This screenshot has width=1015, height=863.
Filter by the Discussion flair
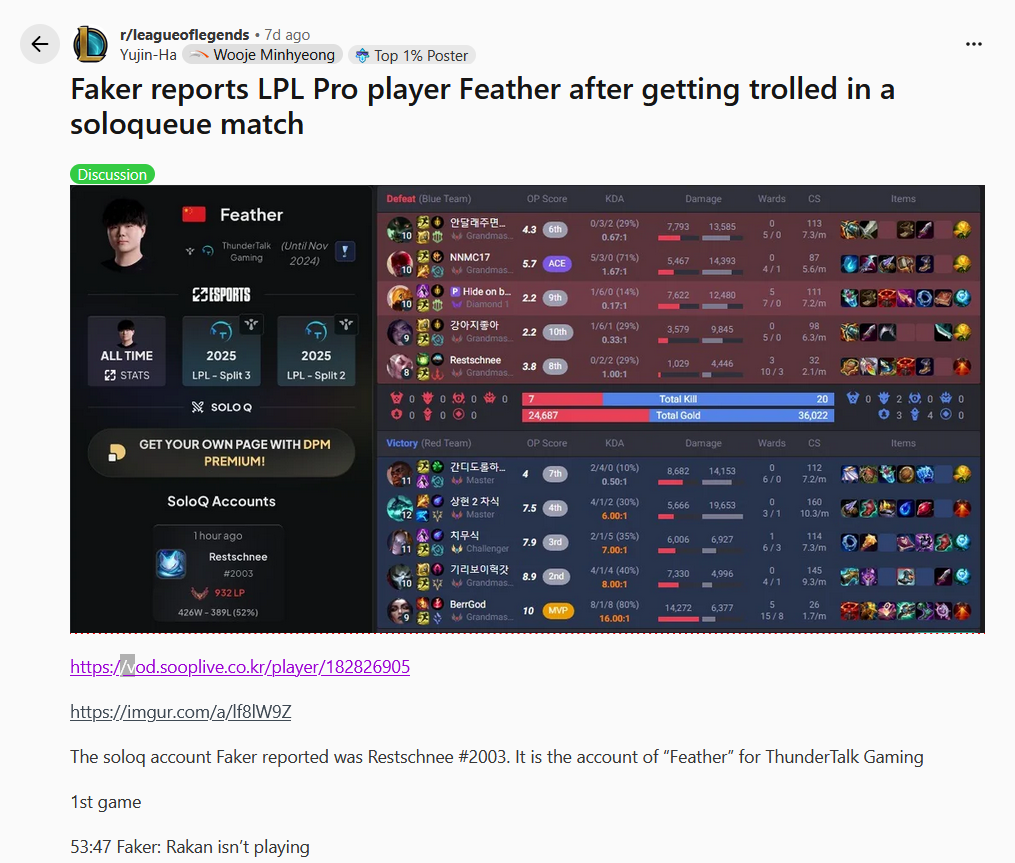click(112, 174)
